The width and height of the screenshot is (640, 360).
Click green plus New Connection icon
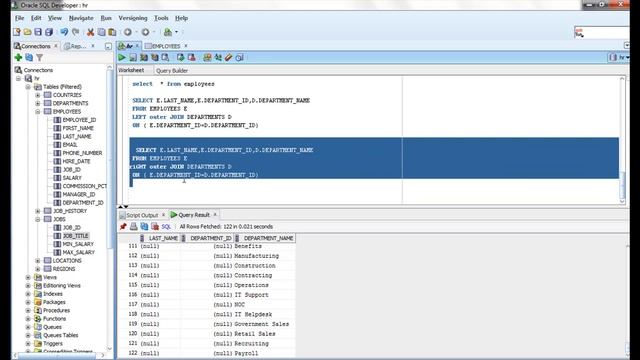coord(18,58)
